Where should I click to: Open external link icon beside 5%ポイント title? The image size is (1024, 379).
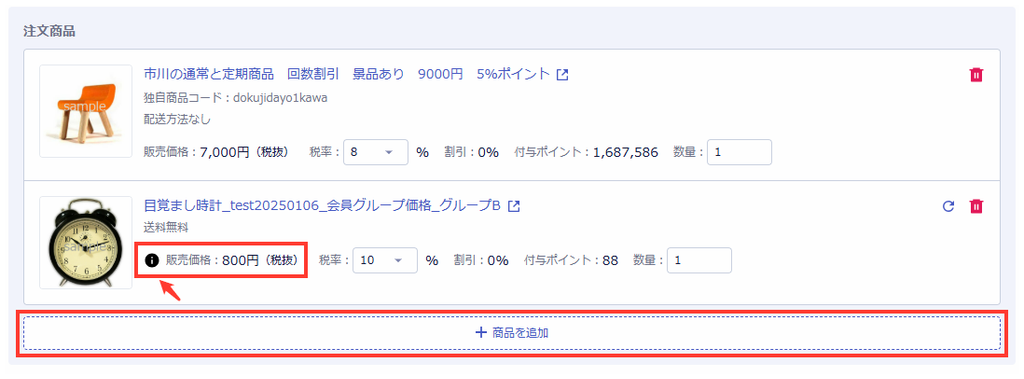click(562, 74)
